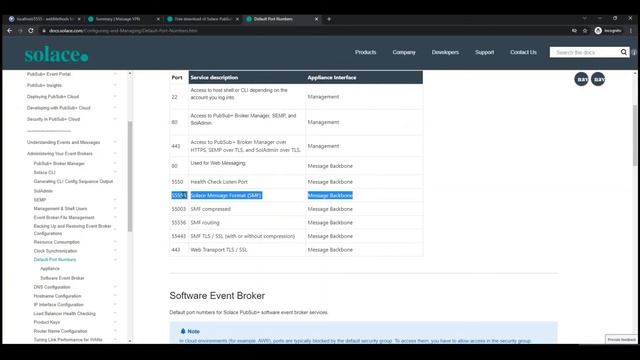Open Event Broker File Management link
640x360 pixels.
click(x=64, y=218)
